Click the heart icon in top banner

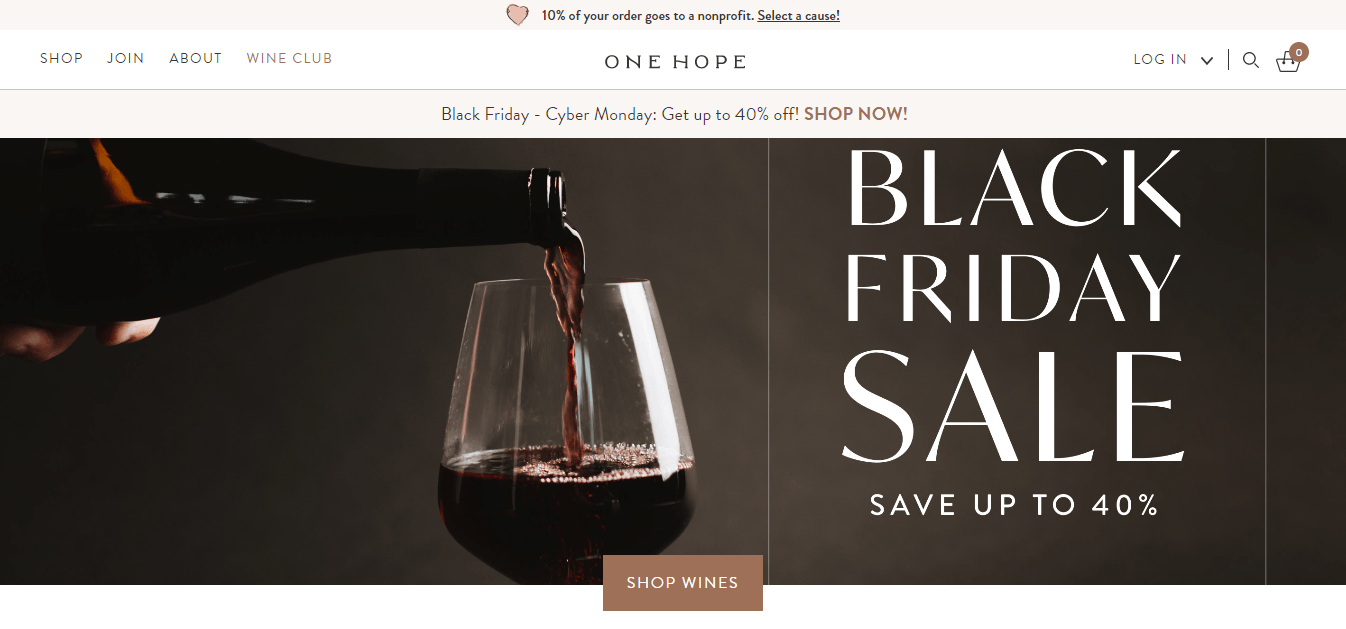pos(517,15)
